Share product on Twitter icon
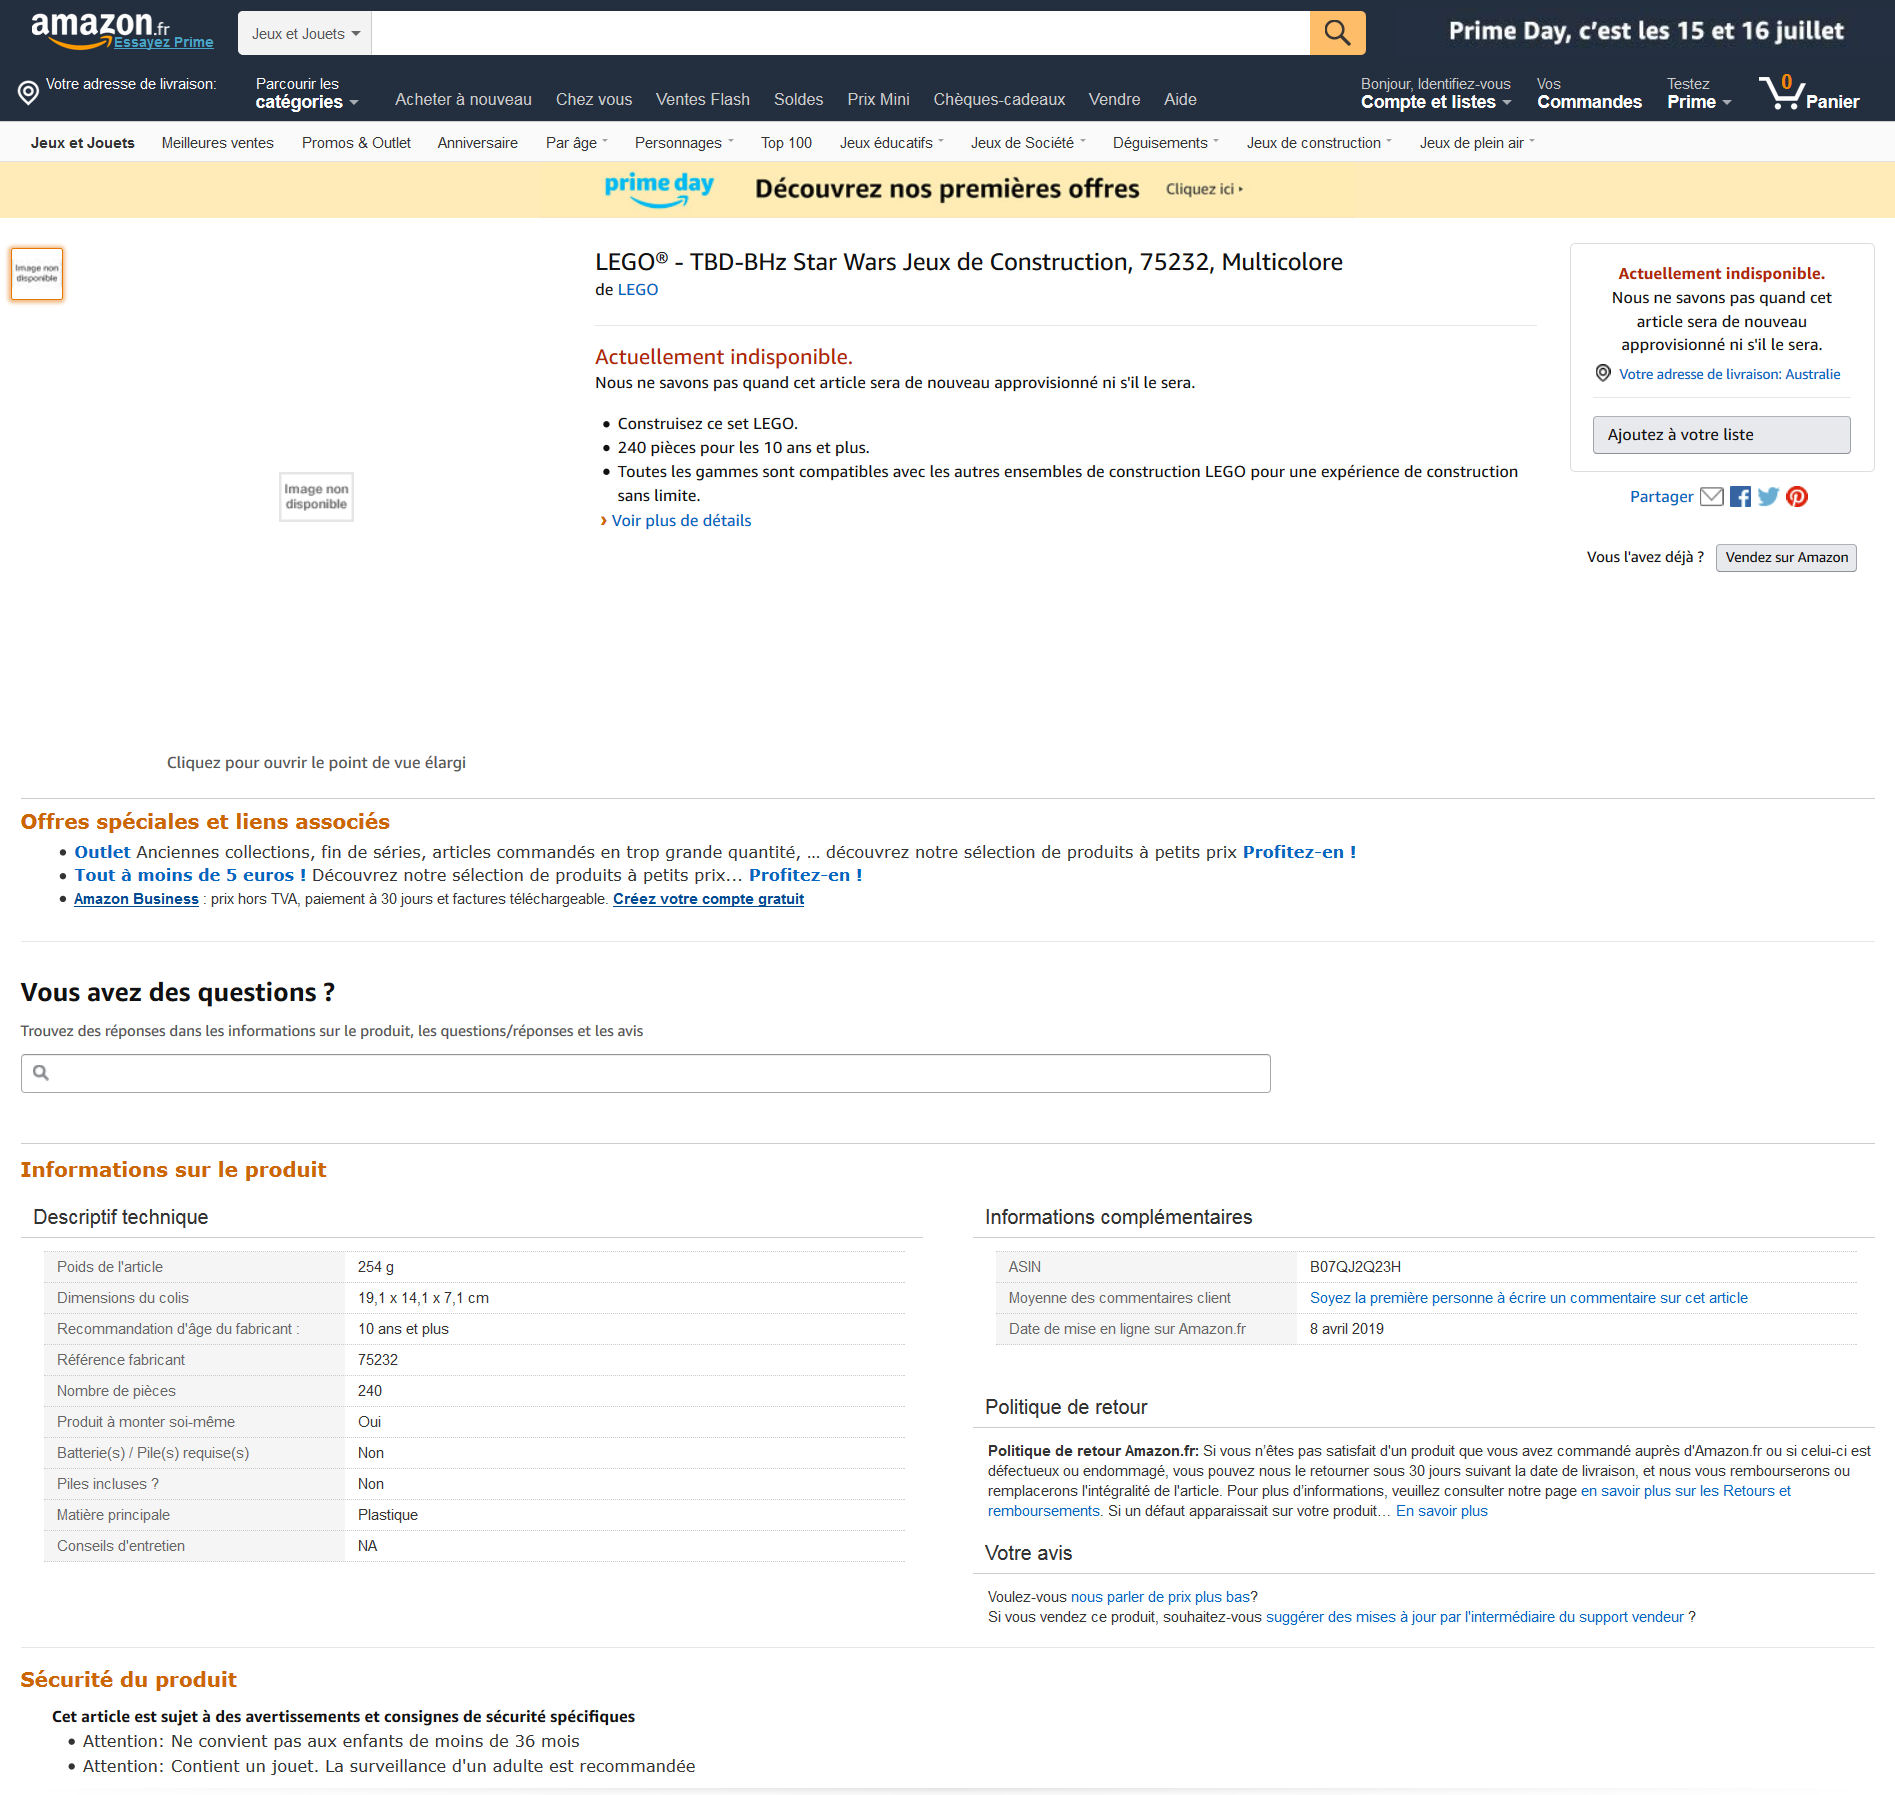 pyautogui.click(x=1769, y=497)
